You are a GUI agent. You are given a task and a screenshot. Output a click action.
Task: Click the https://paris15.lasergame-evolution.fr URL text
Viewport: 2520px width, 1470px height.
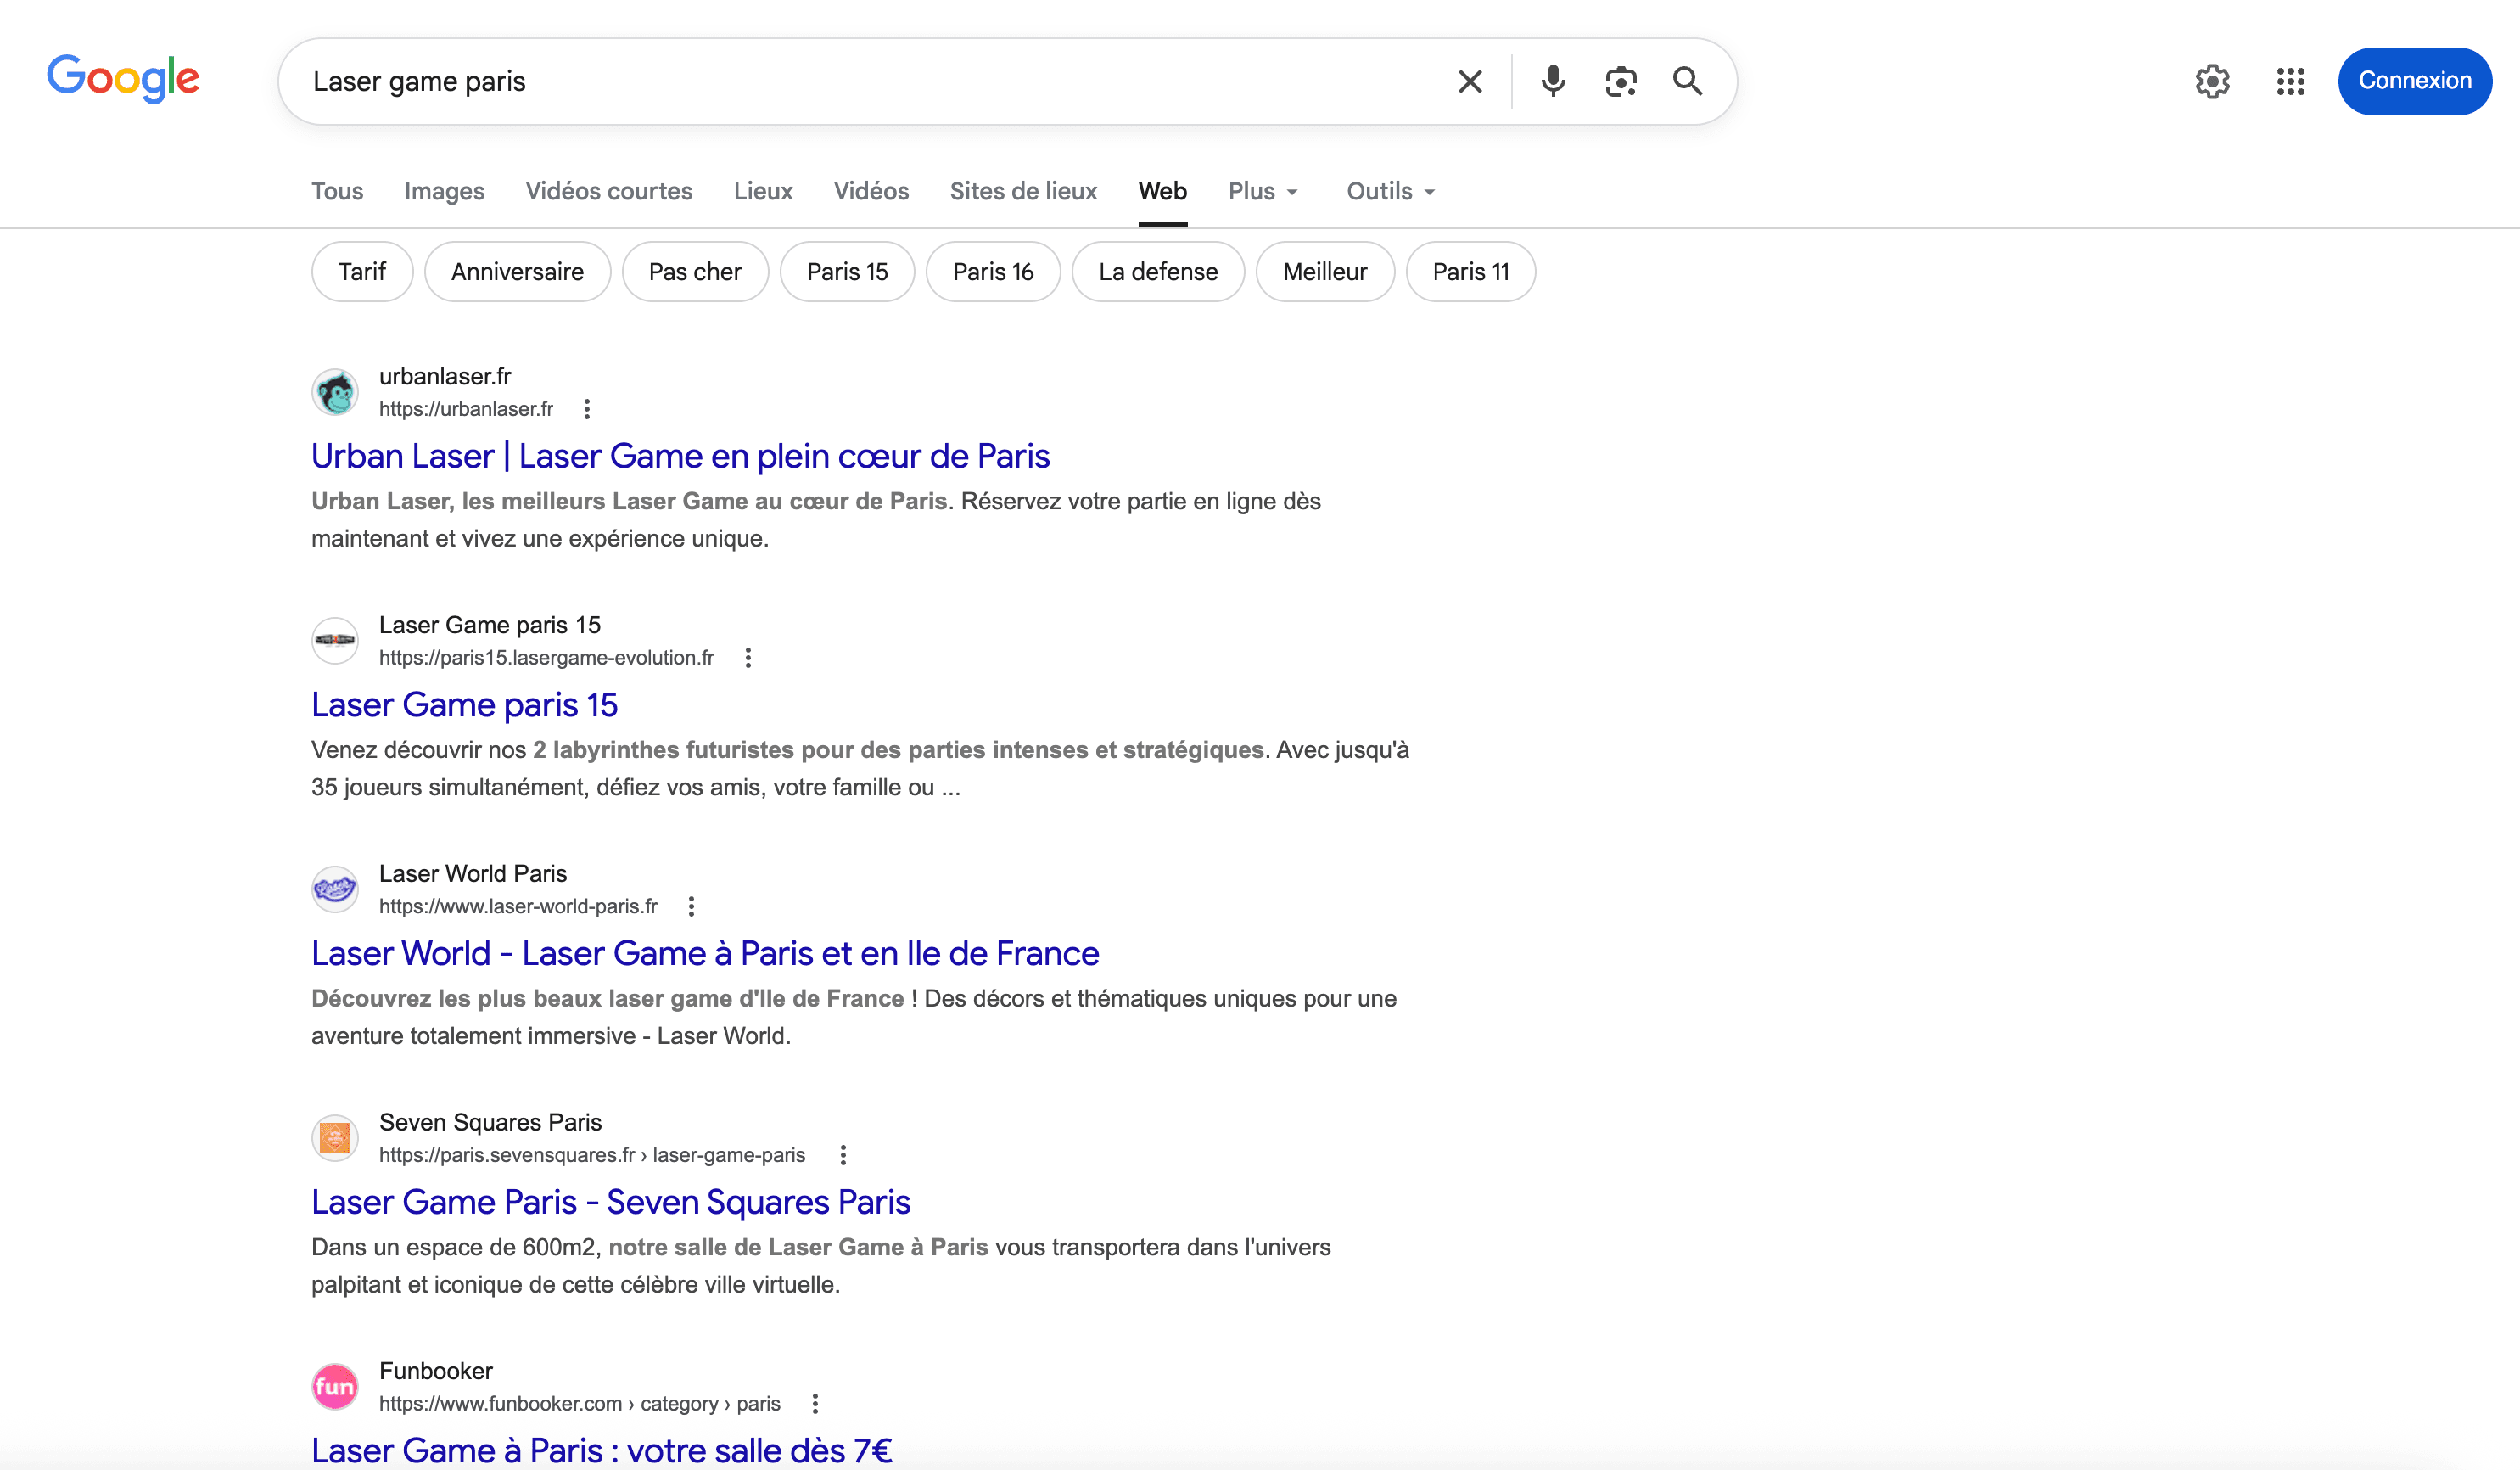coord(547,658)
